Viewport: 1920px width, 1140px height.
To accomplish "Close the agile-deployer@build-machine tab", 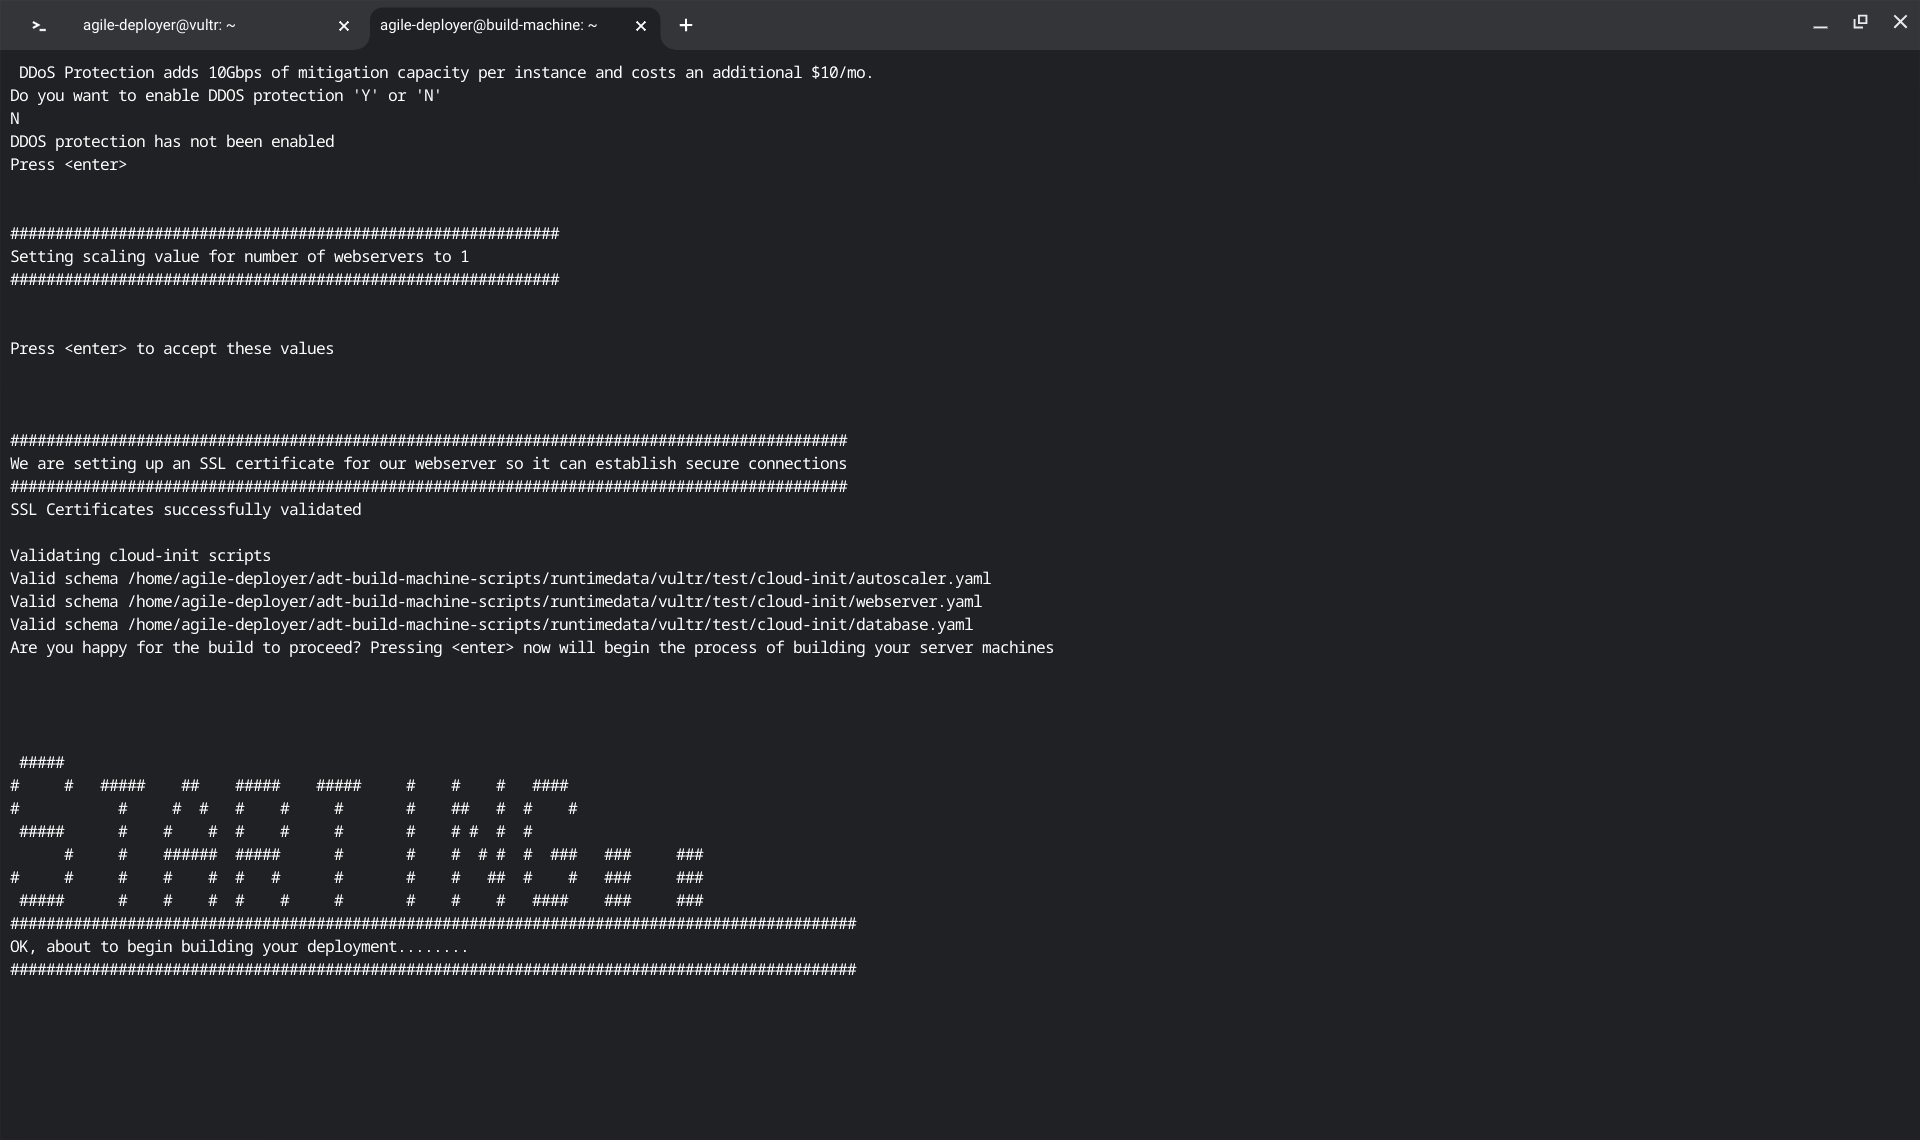I will (641, 26).
